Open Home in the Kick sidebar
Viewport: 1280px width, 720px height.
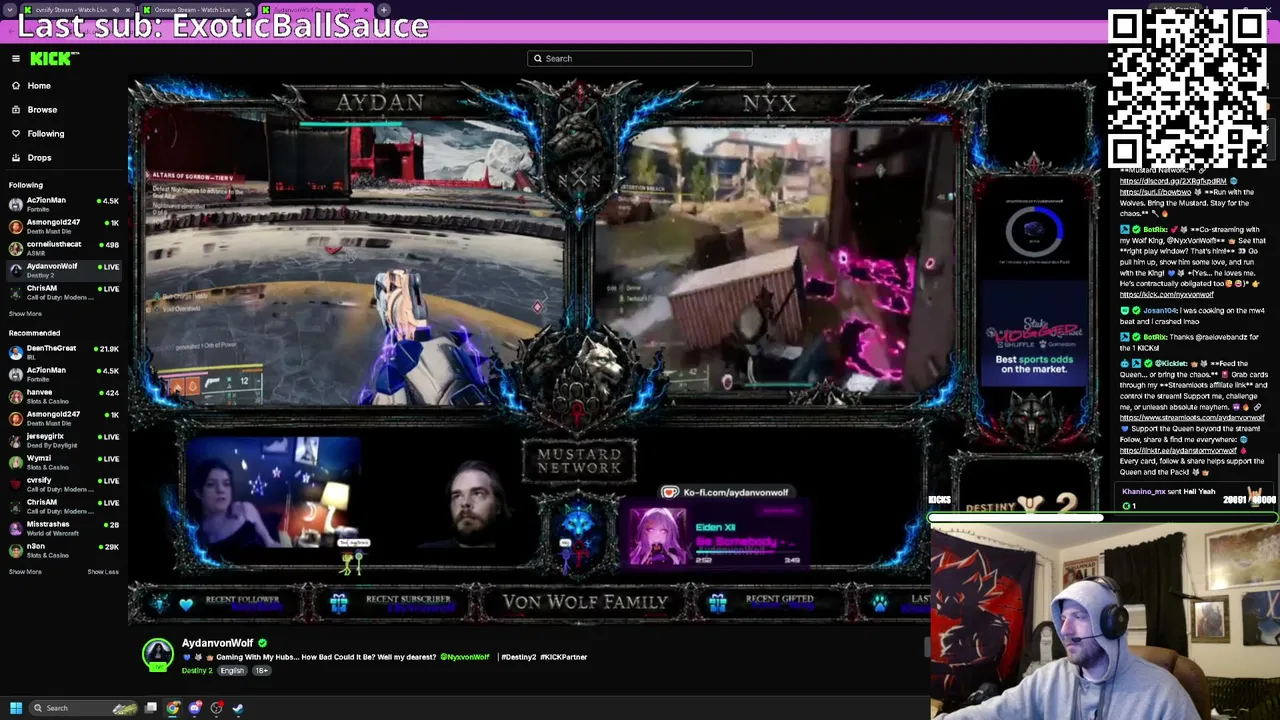coord(39,86)
